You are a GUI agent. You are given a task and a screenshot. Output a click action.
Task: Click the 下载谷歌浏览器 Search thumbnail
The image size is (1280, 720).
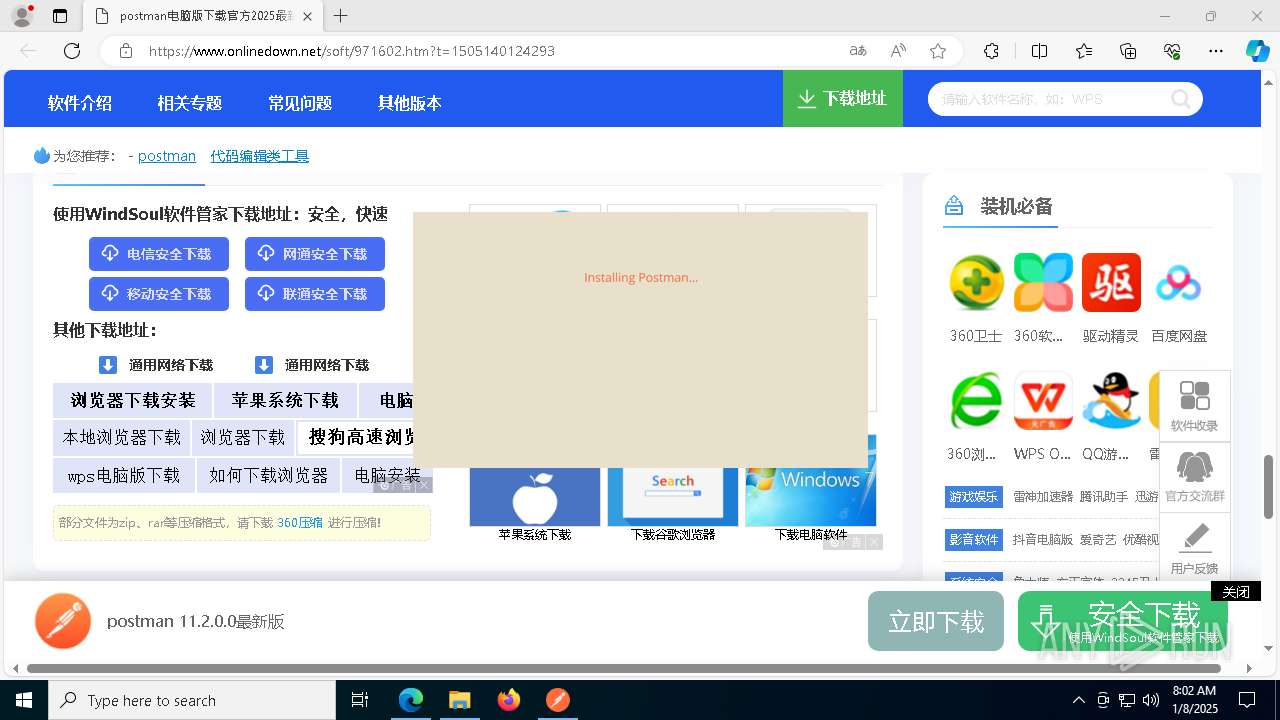click(673, 498)
